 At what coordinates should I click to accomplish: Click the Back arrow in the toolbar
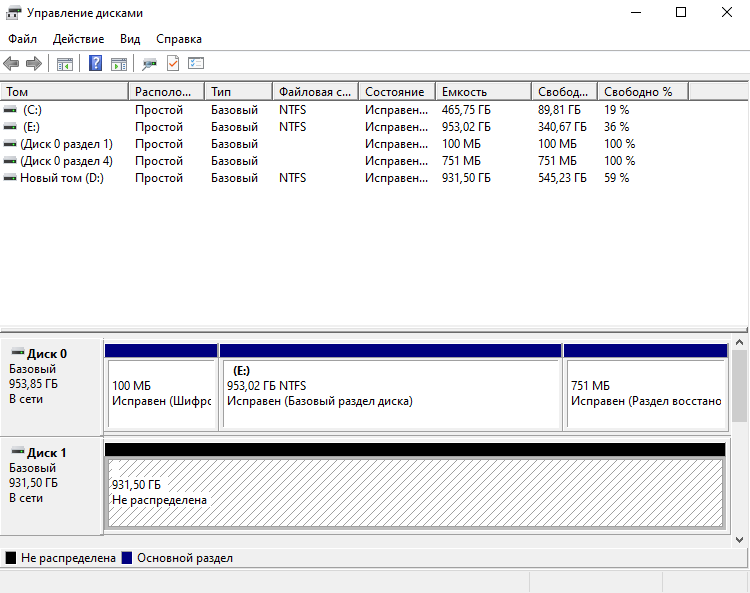click(x=12, y=64)
